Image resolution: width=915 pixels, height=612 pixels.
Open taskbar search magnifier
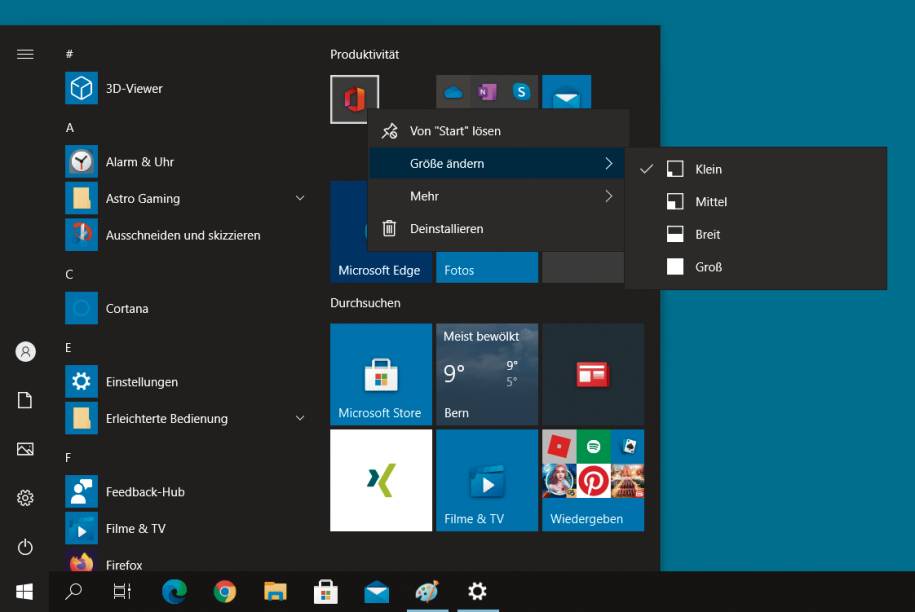click(x=73, y=592)
